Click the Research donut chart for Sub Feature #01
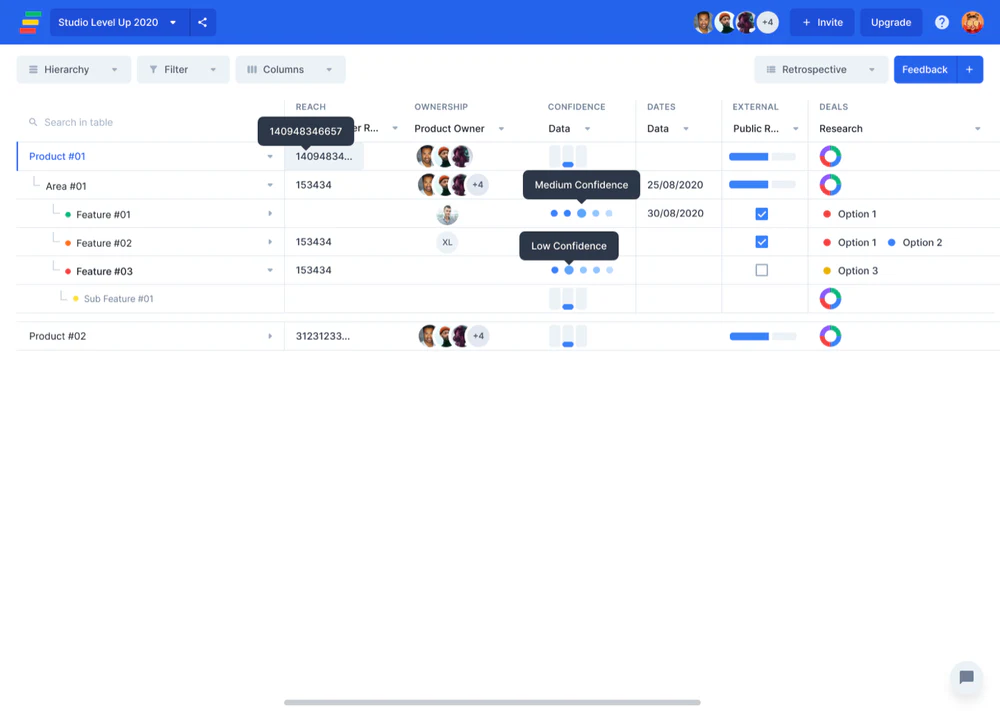 coord(830,298)
